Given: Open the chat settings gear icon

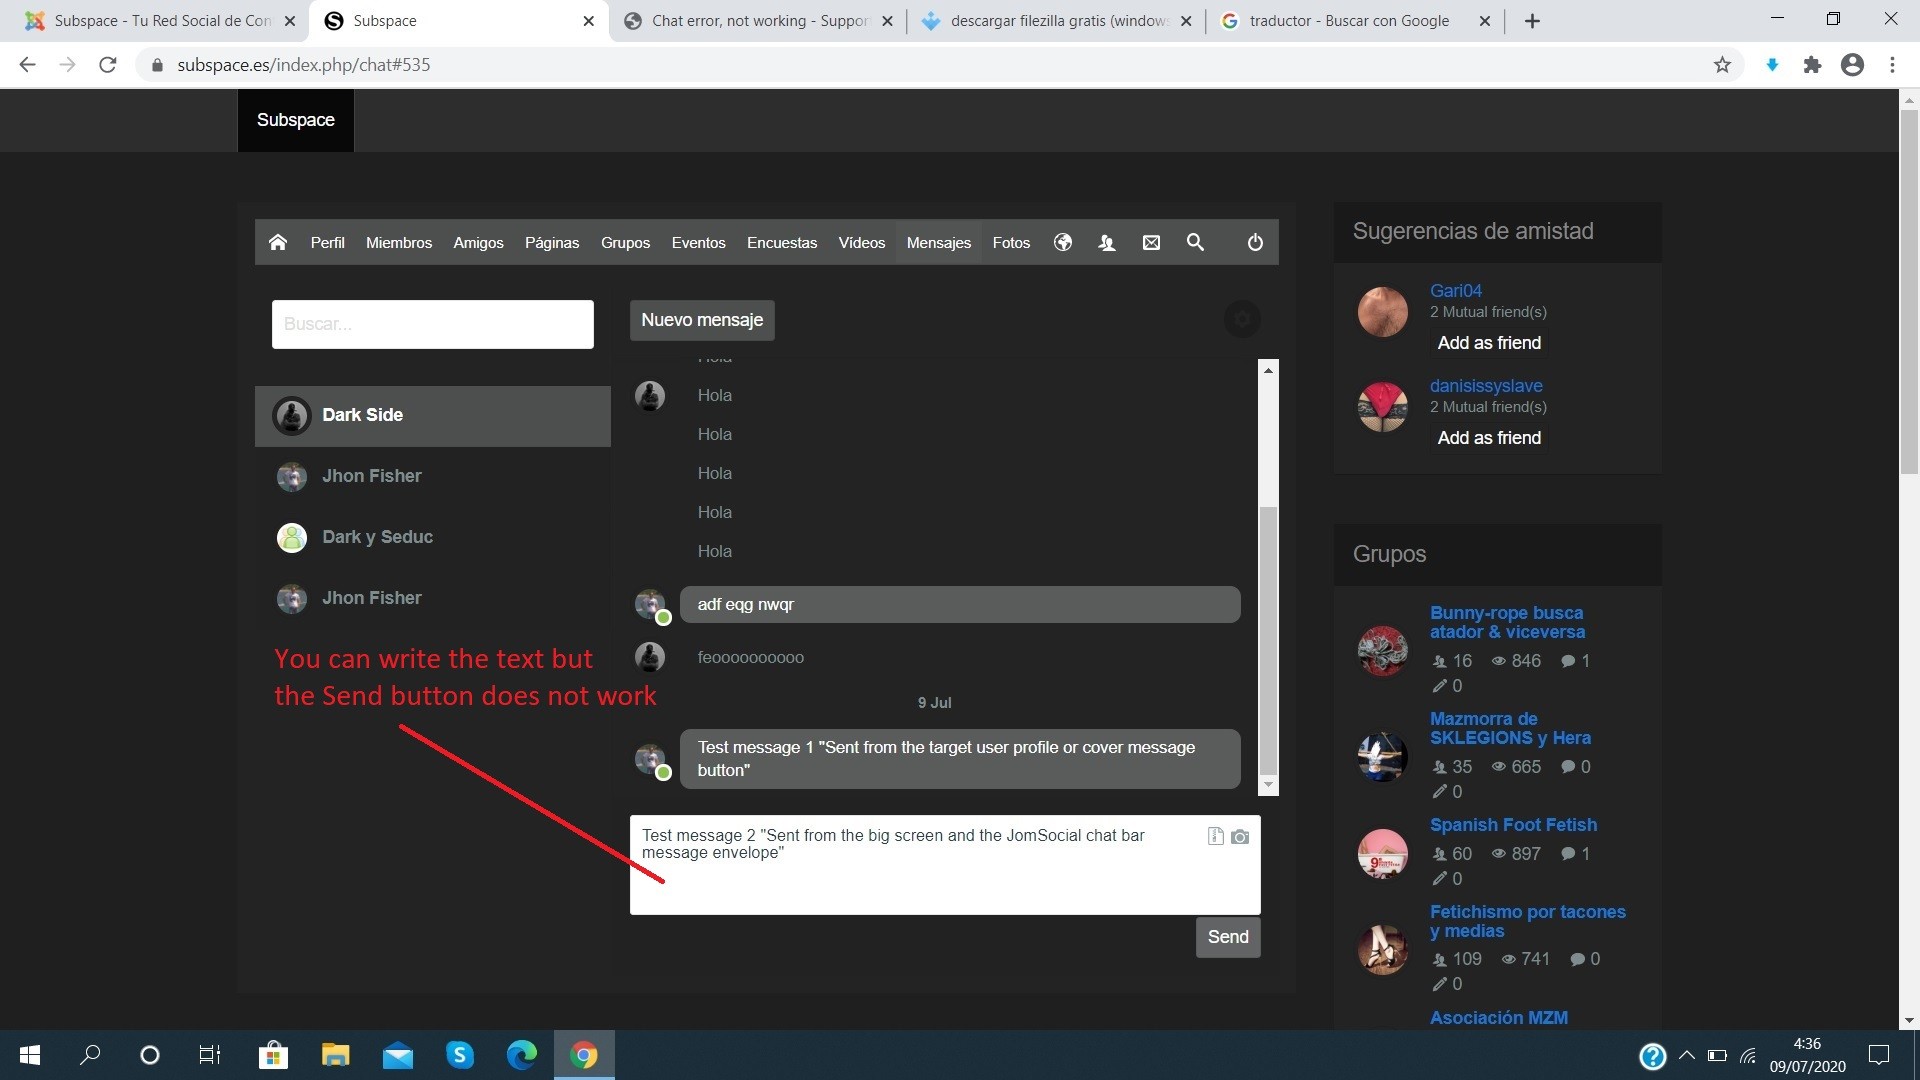Looking at the screenshot, I should point(1242,320).
